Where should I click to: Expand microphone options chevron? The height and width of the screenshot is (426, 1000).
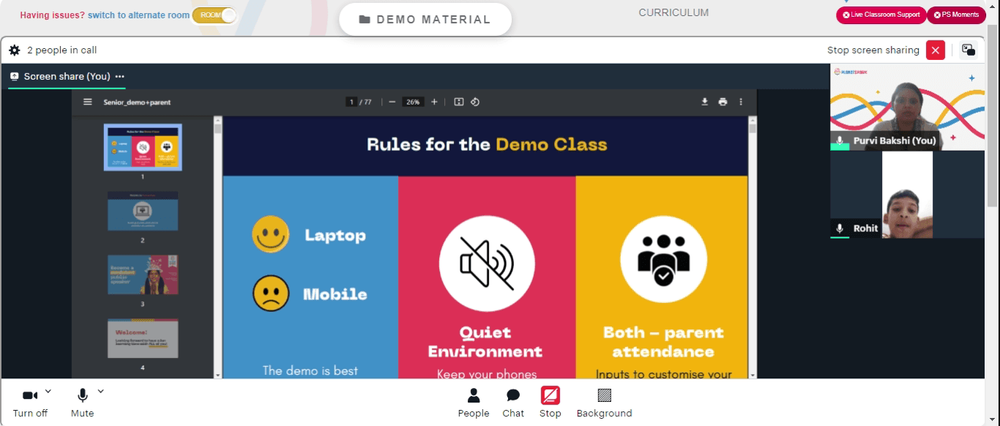(x=100, y=391)
